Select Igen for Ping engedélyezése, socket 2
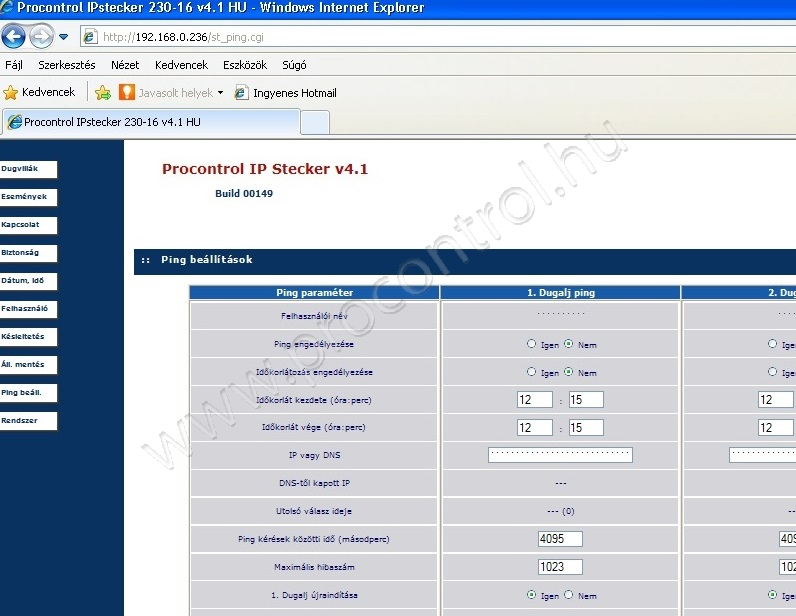The height and width of the screenshot is (616, 796). 772,344
